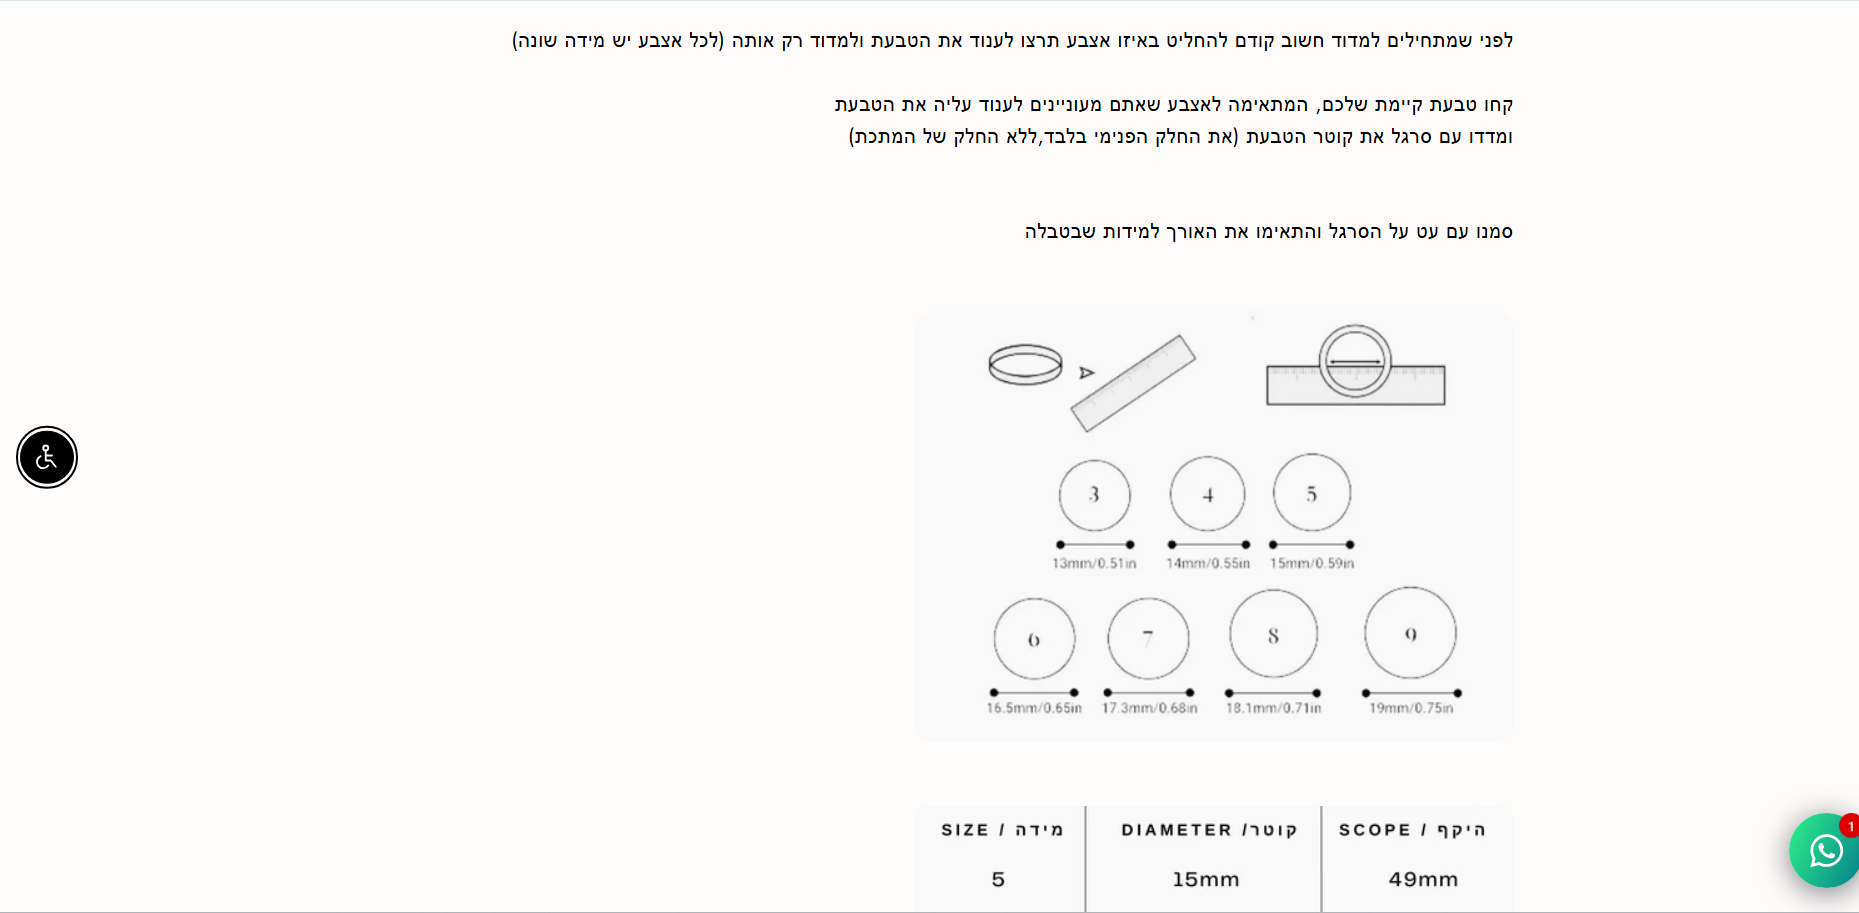Screen dimensions: 1859x913
Task: Click the SCOPE column header
Action: coord(1412,830)
